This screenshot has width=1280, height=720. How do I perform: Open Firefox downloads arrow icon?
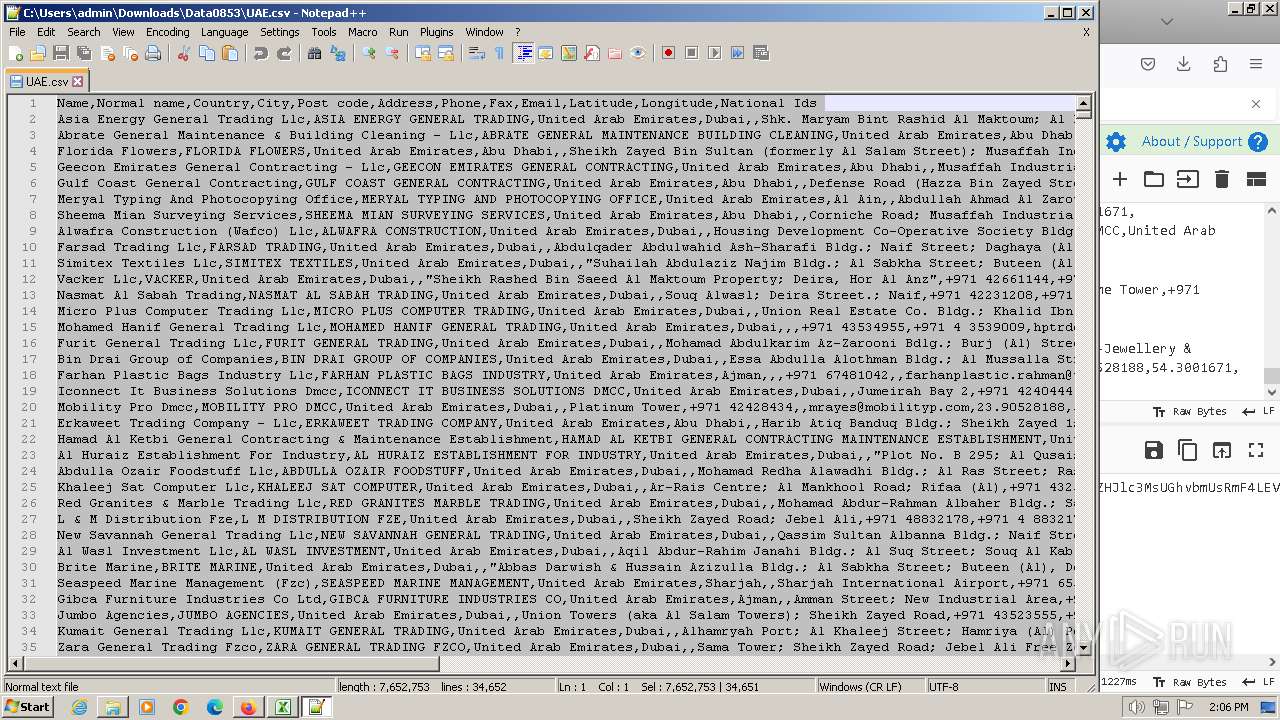click(x=1184, y=64)
